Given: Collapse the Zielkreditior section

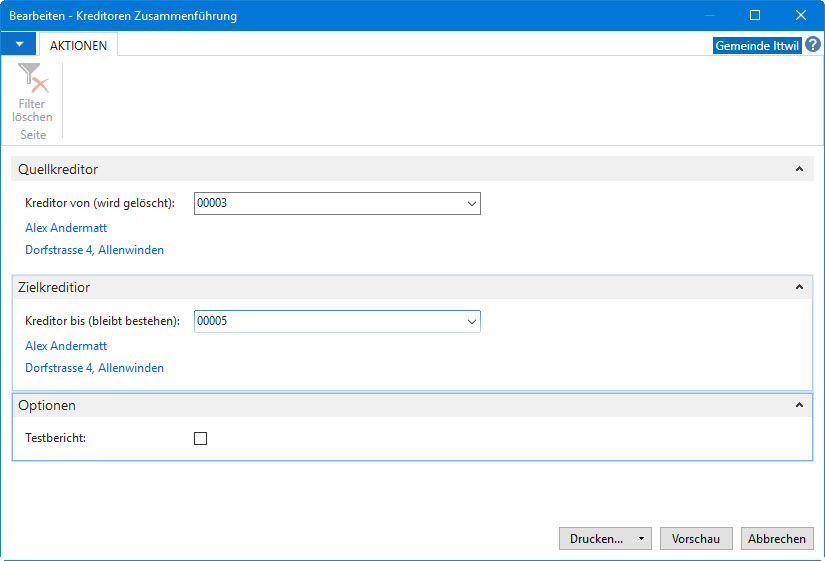Looking at the screenshot, I should [x=799, y=287].
